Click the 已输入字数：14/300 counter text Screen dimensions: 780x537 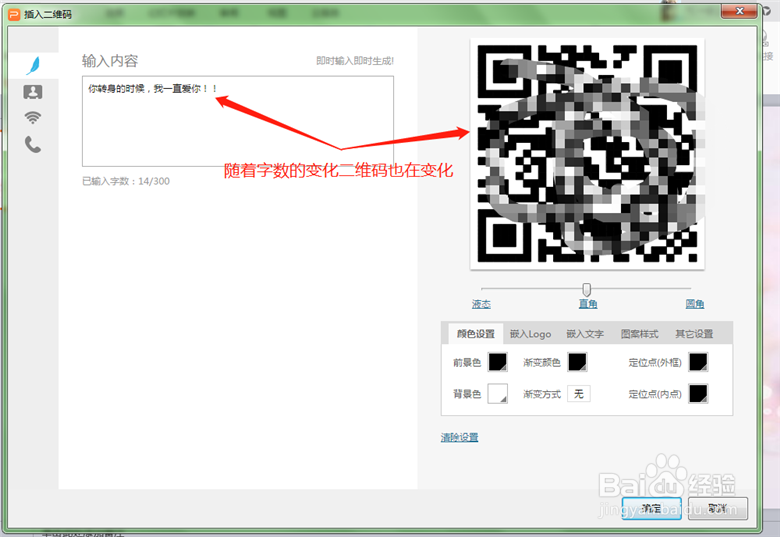click(x=126, y=181)
